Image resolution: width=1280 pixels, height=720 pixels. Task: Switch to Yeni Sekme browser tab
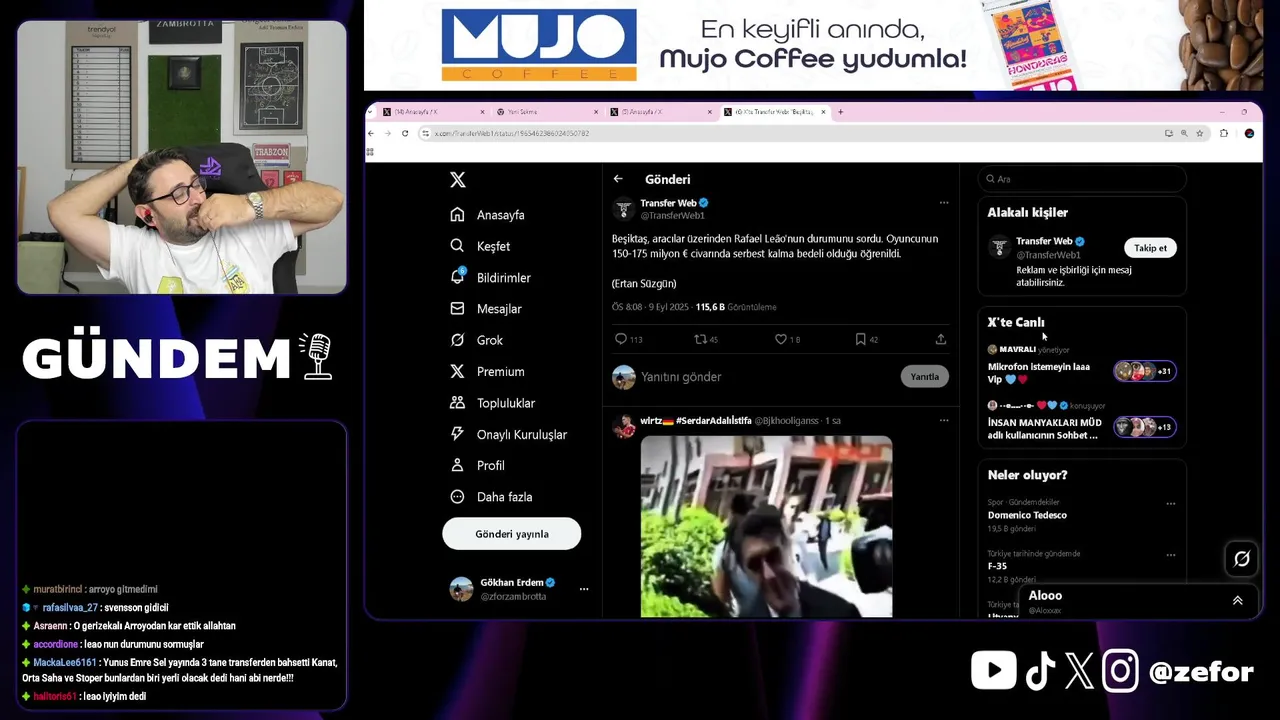(545, 112)
